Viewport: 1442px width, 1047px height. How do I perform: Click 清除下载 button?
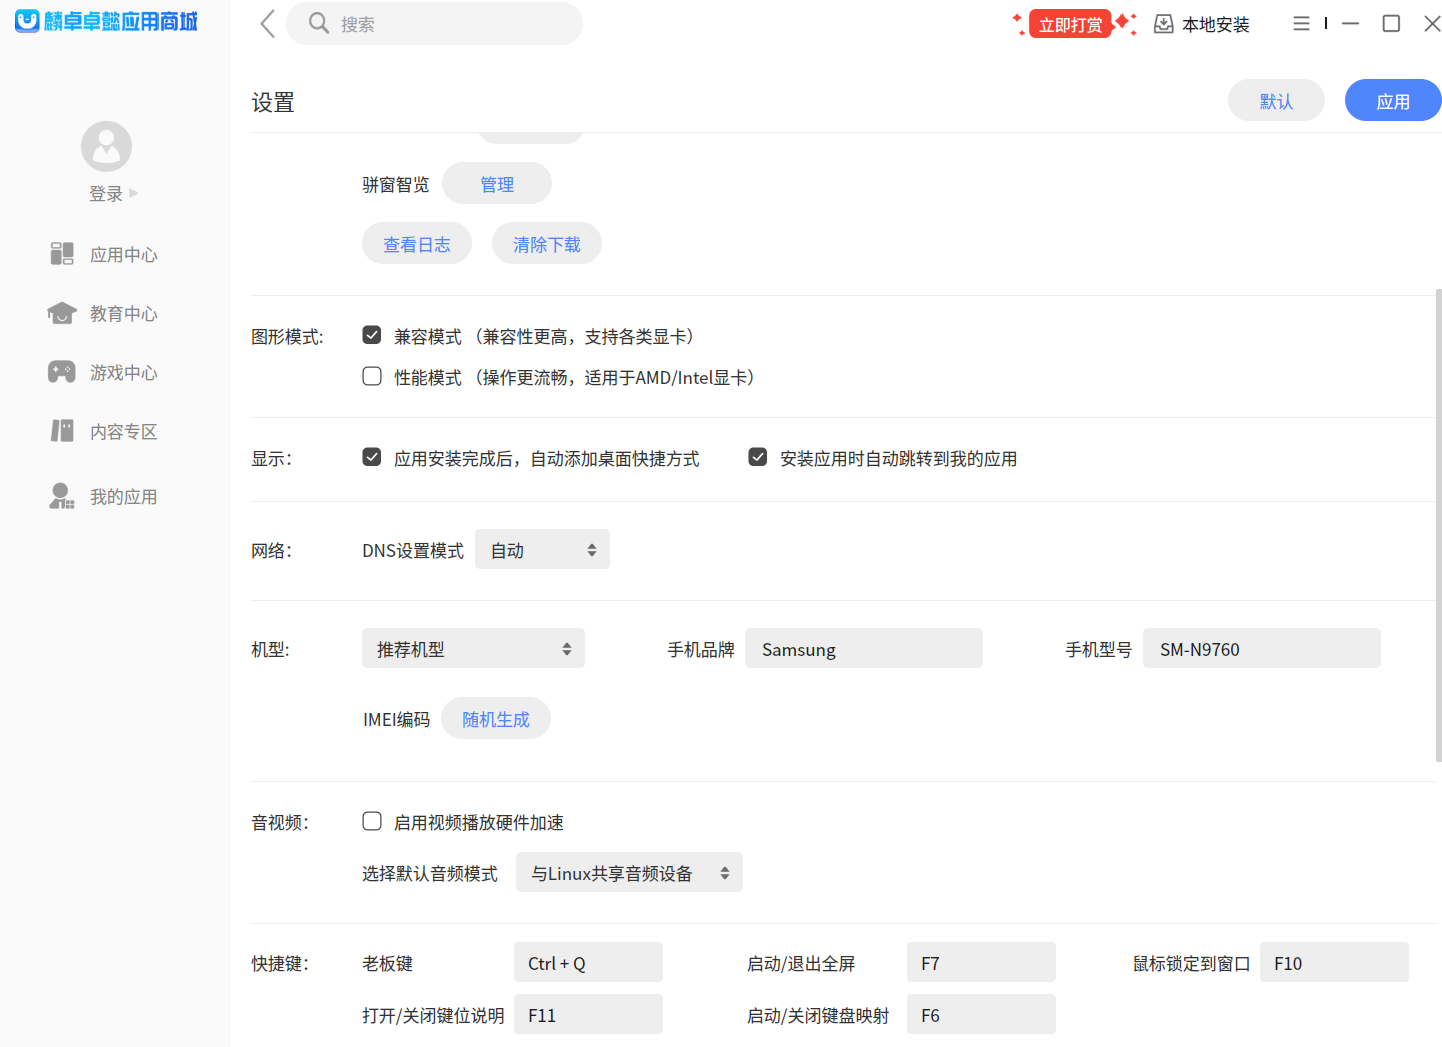547,243
